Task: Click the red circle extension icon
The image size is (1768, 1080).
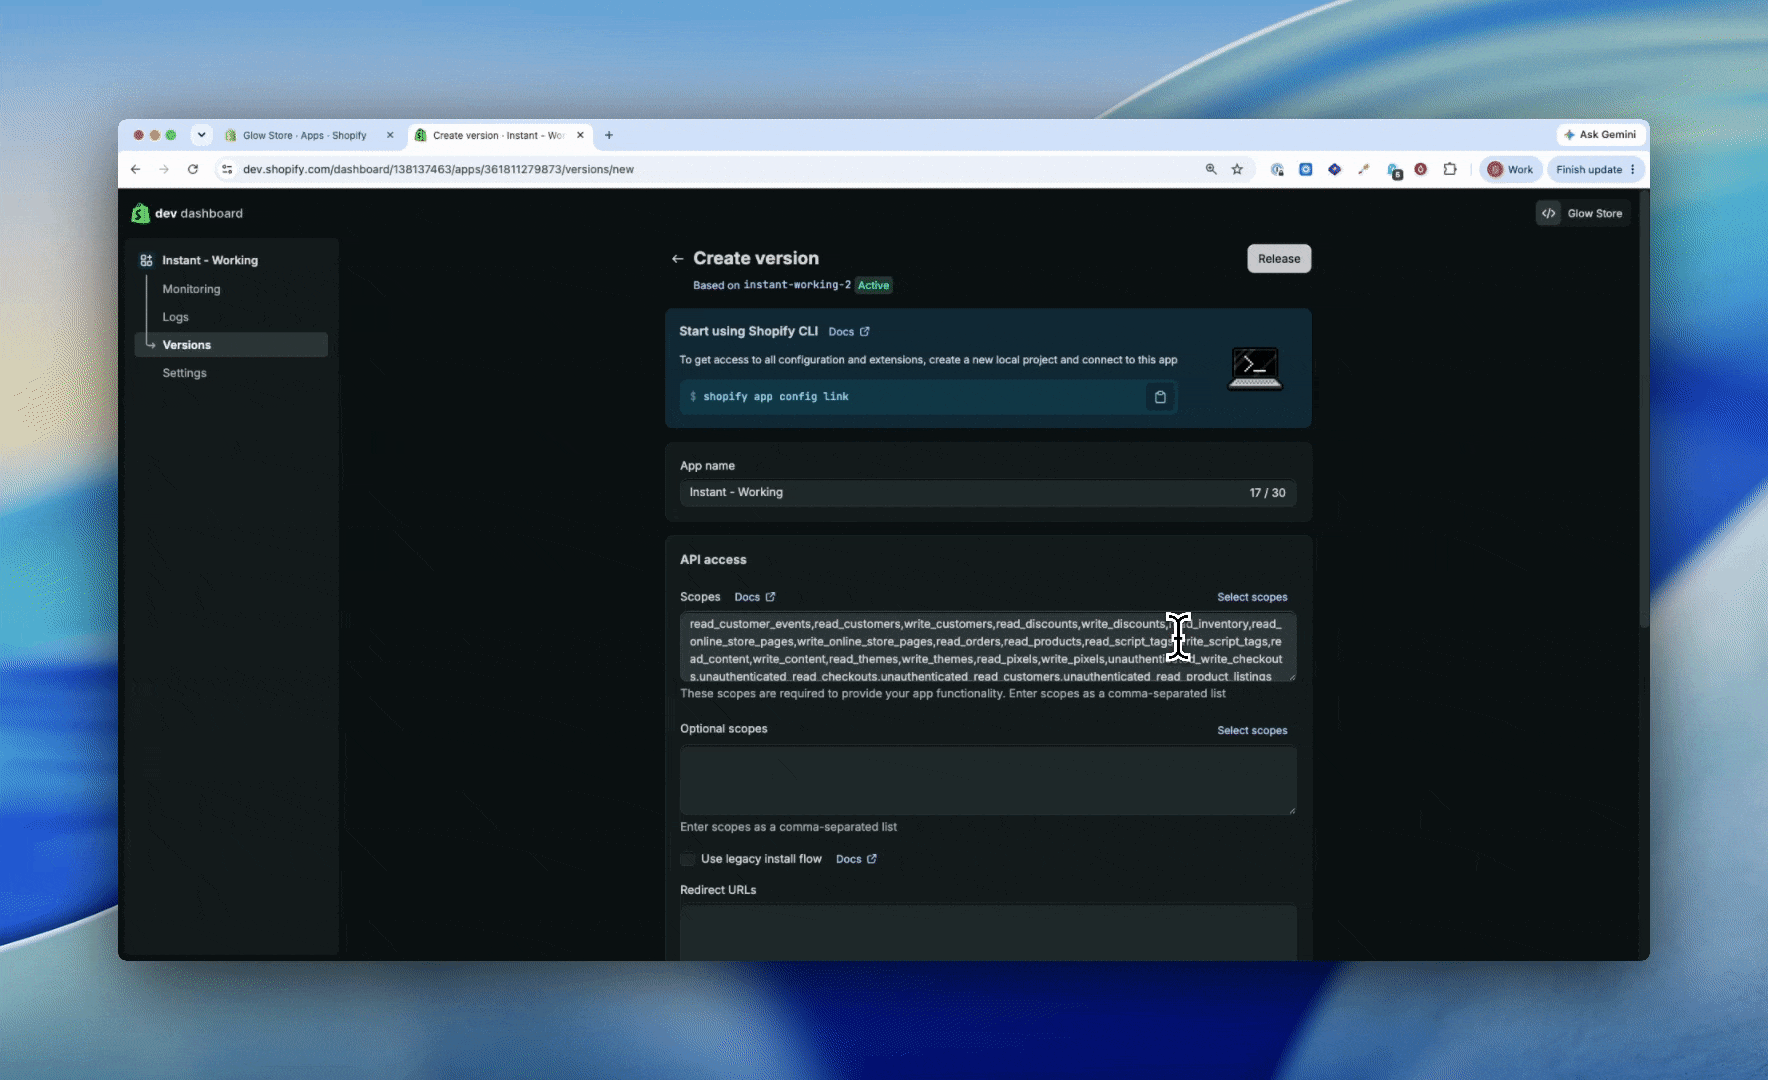Action: point(1421,169)
